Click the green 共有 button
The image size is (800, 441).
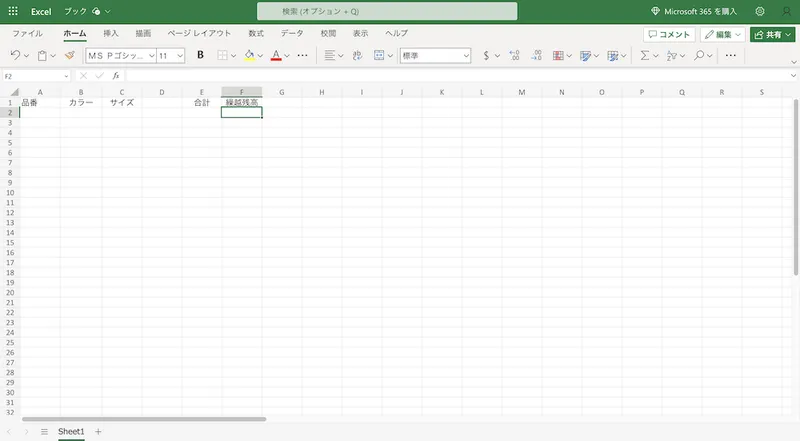tap(772, 35)
